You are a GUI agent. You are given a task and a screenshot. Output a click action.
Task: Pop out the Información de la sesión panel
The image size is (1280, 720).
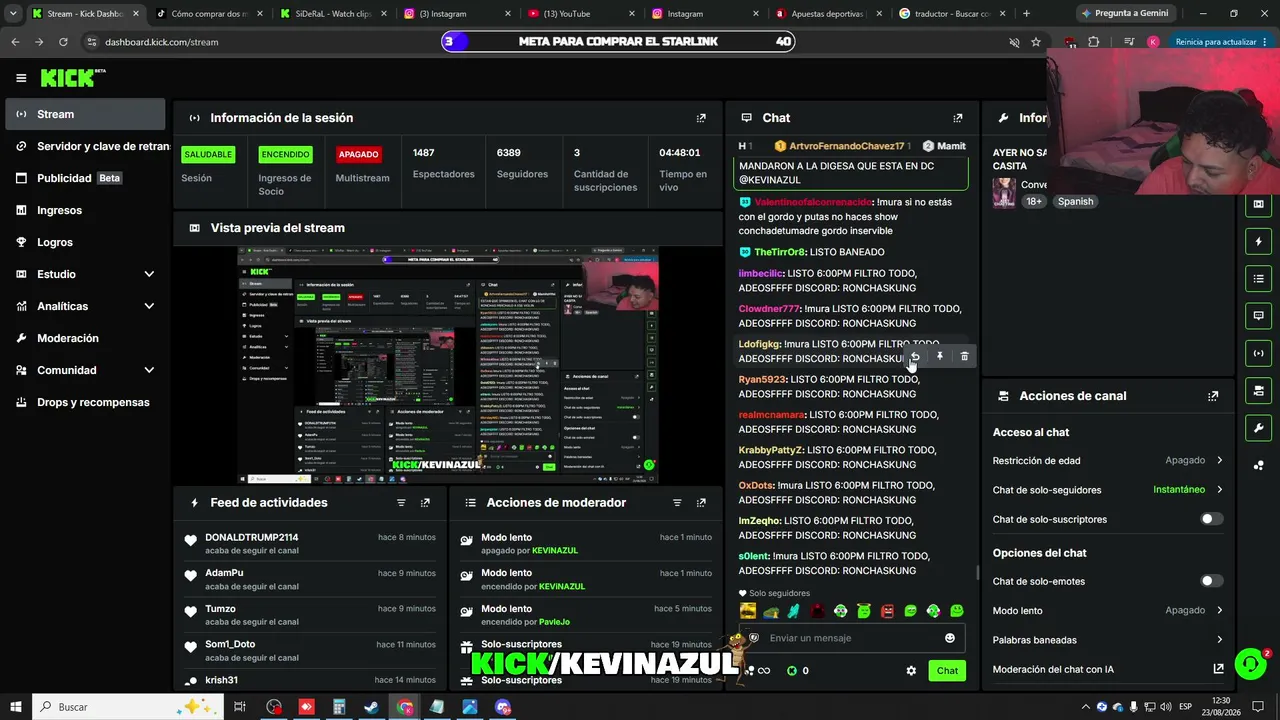pos(701,118)
